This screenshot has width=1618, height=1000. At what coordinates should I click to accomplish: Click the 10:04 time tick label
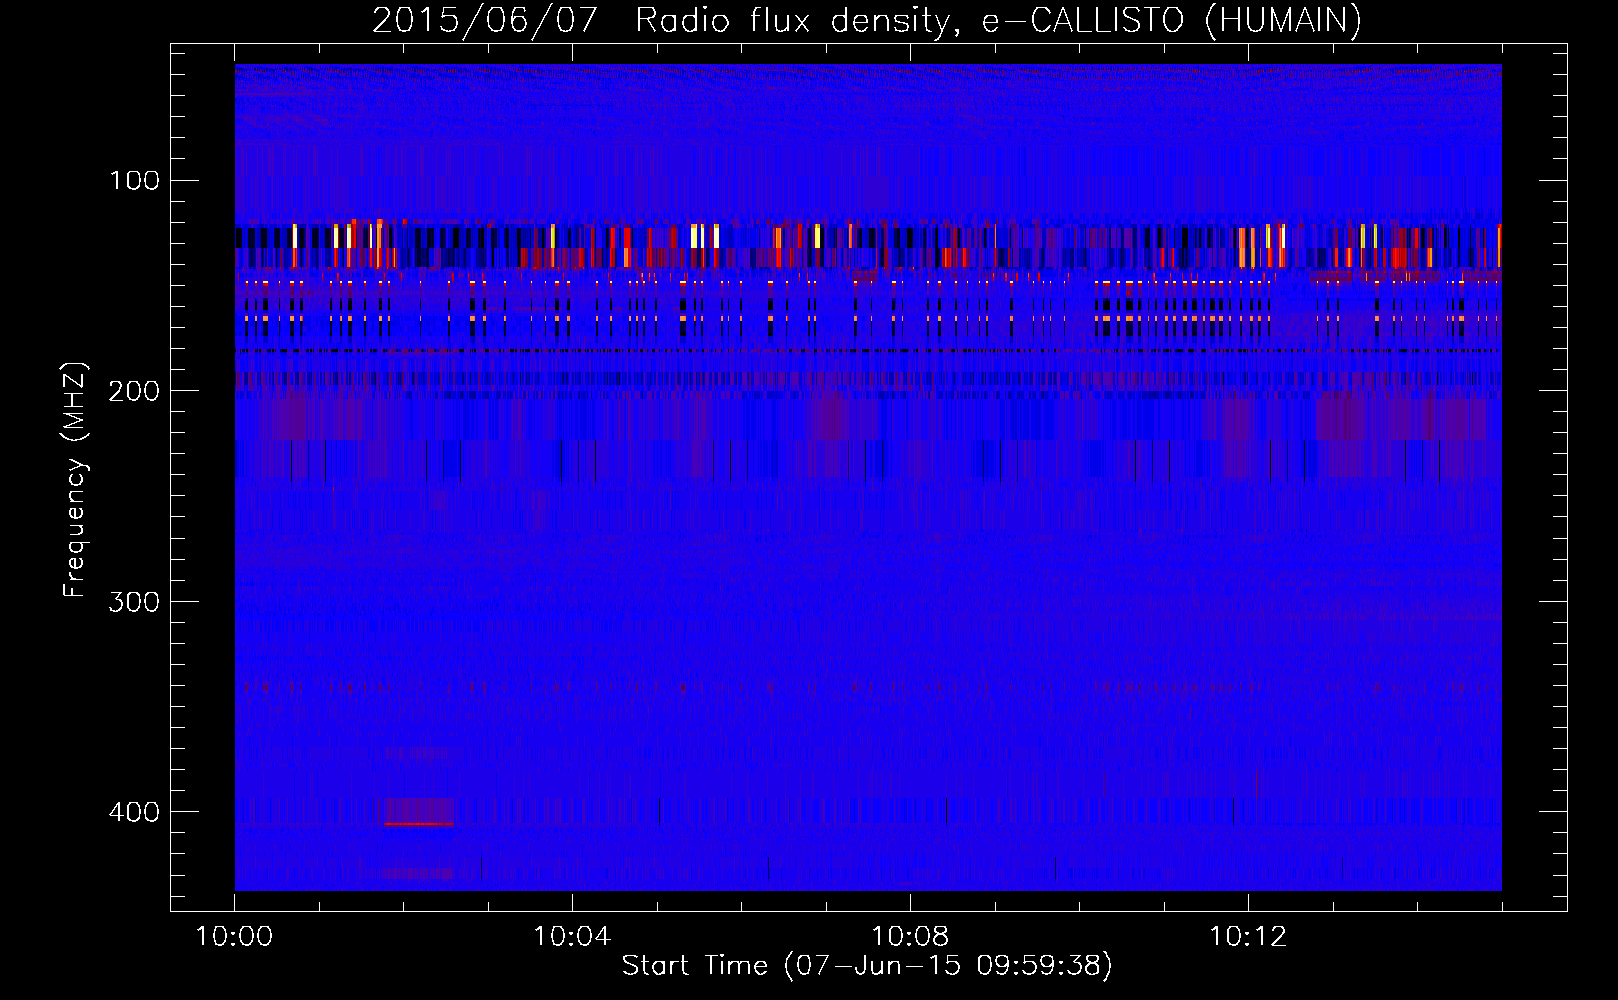point(572,937)
